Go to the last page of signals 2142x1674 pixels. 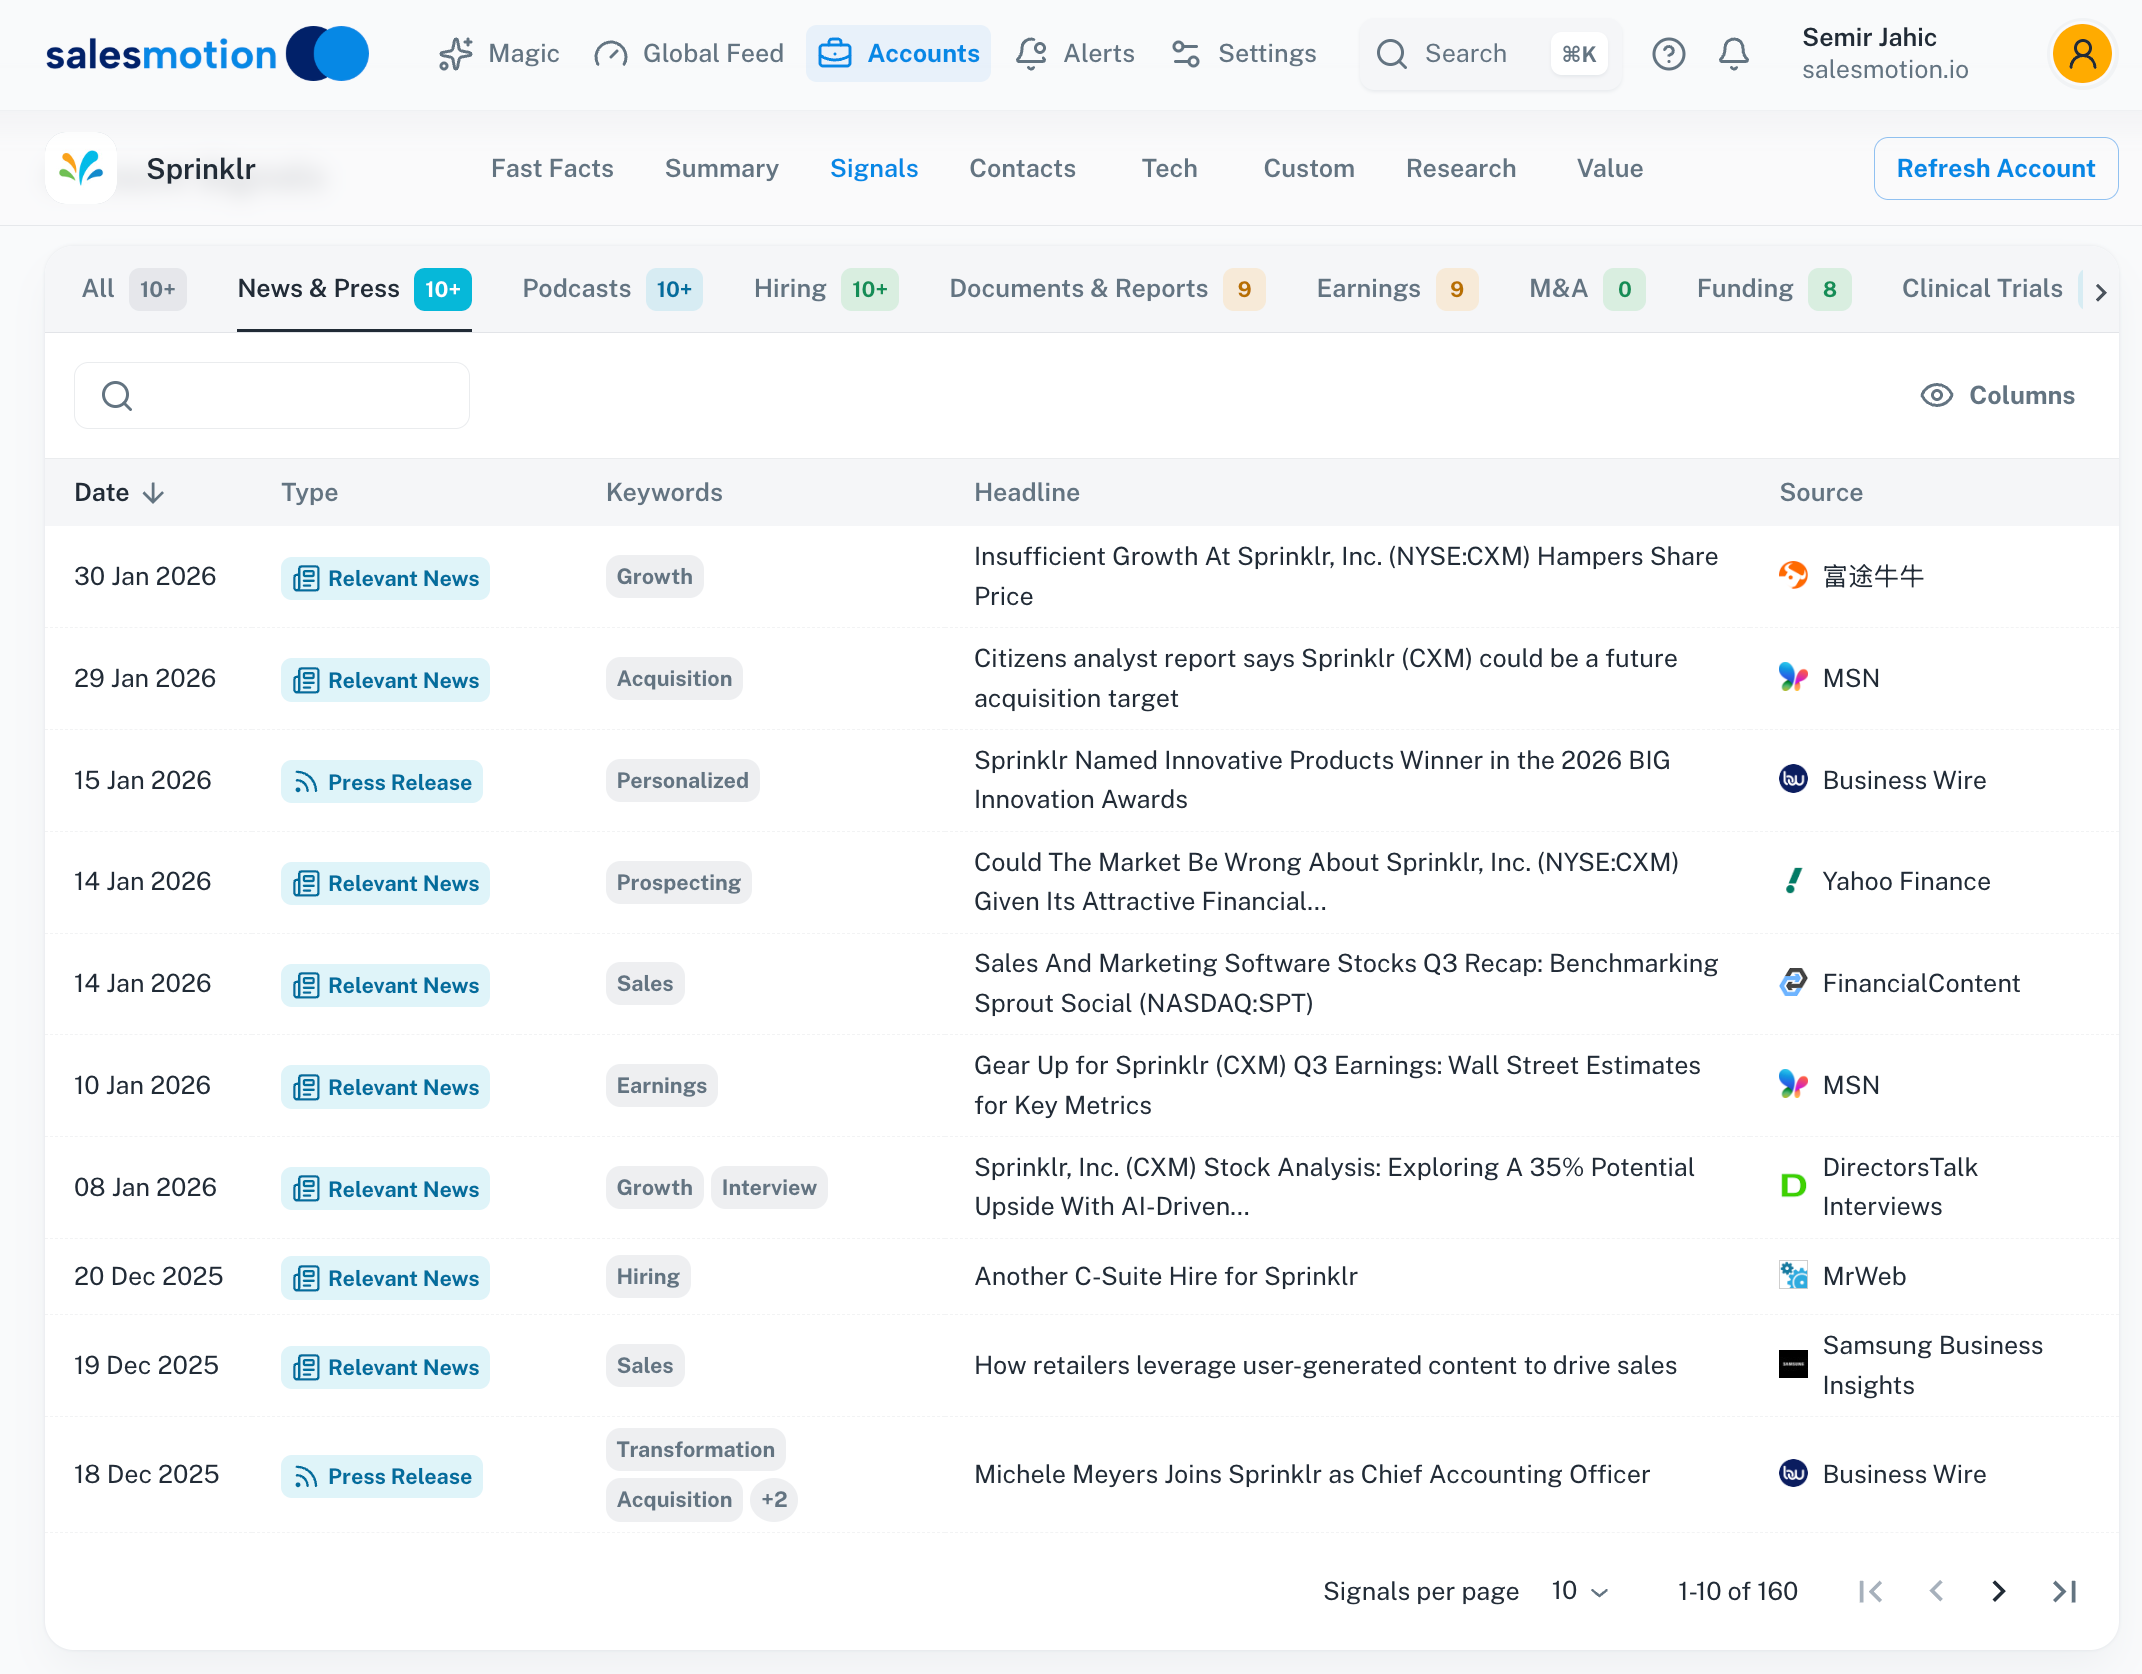pyautogui.click(x=2065, y=1591)
